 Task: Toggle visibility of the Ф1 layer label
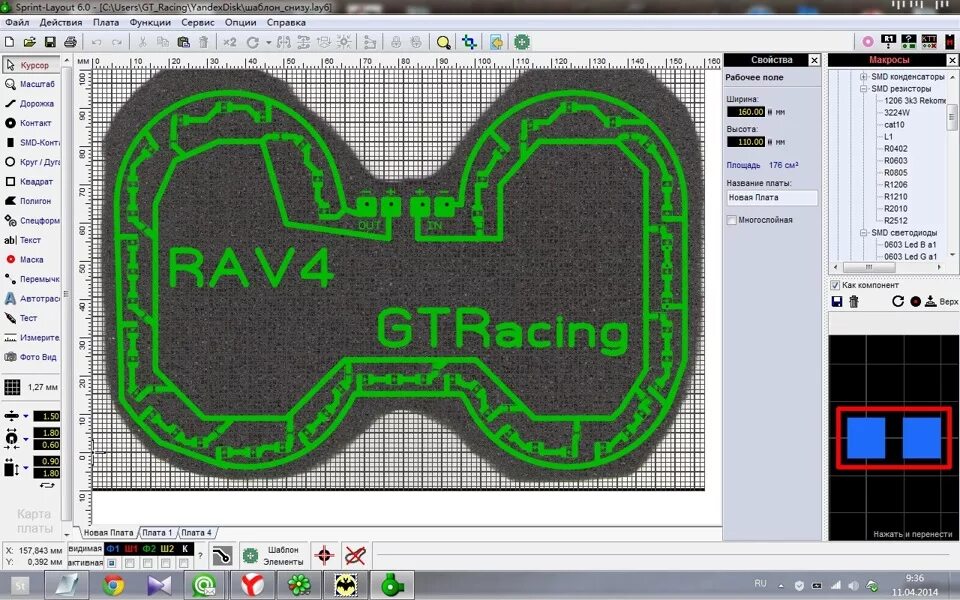coord(113,549)
